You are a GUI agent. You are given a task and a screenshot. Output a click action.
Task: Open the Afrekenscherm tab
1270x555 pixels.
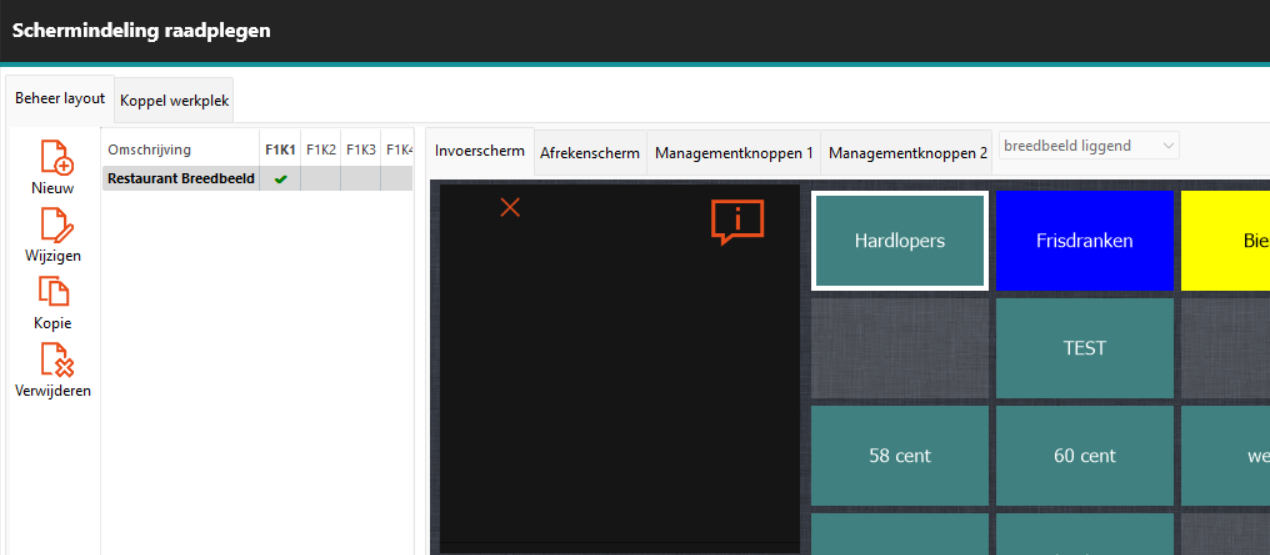click(590, 153)
